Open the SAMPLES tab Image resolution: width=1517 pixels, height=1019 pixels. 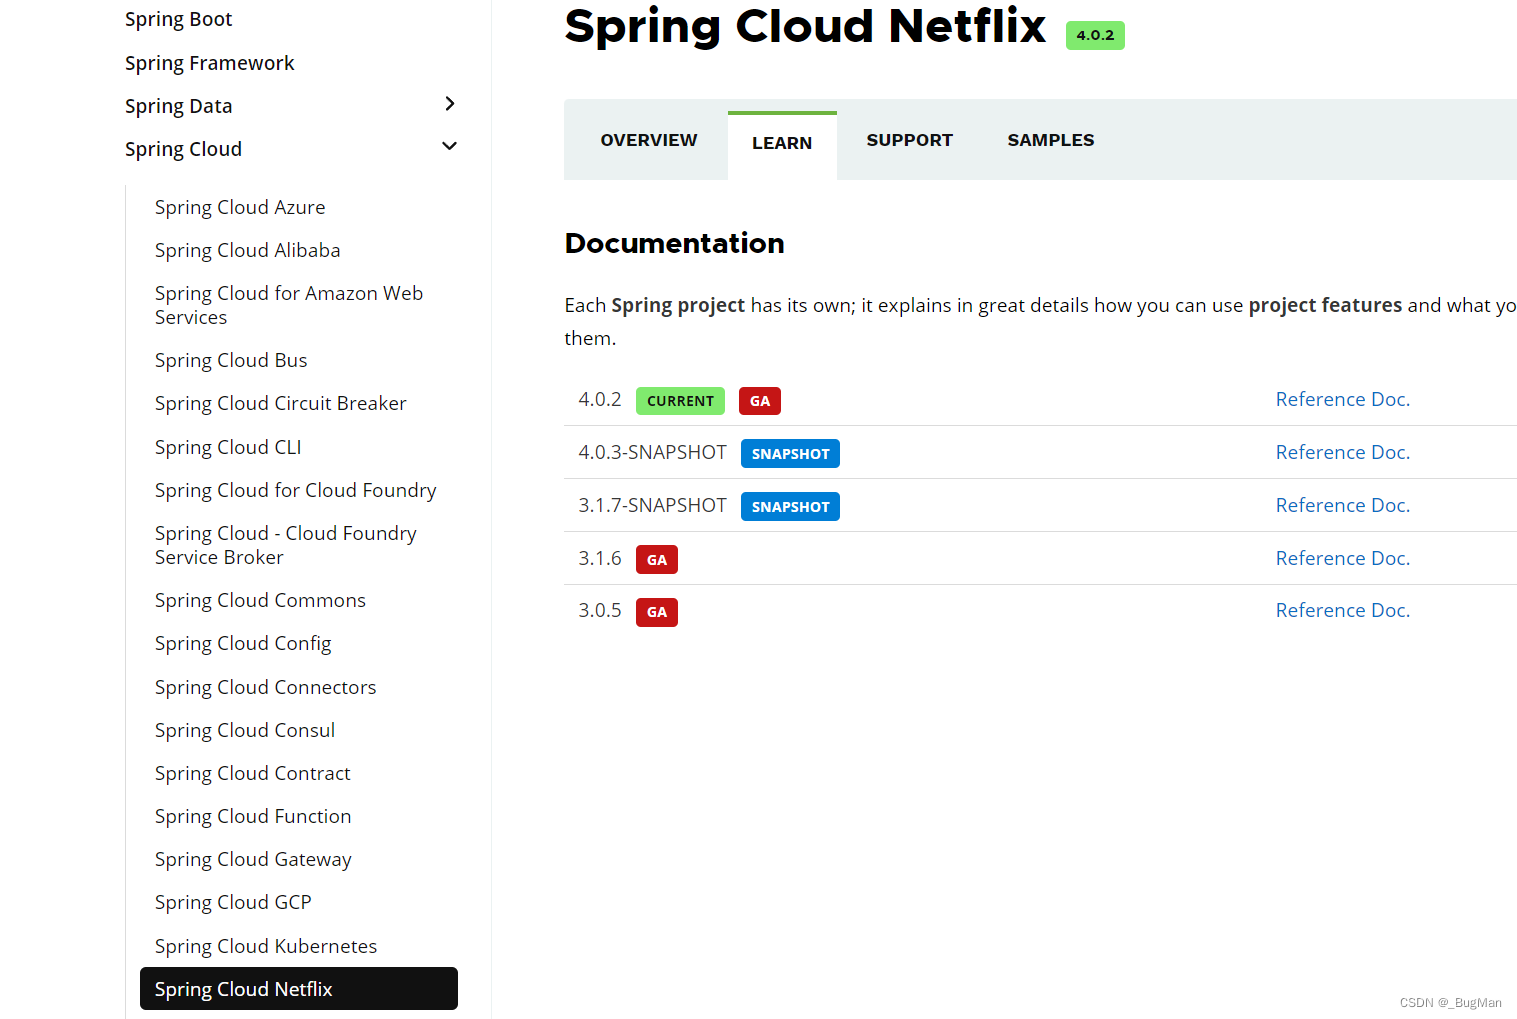pyautogui.click(x=1051, y=140)
